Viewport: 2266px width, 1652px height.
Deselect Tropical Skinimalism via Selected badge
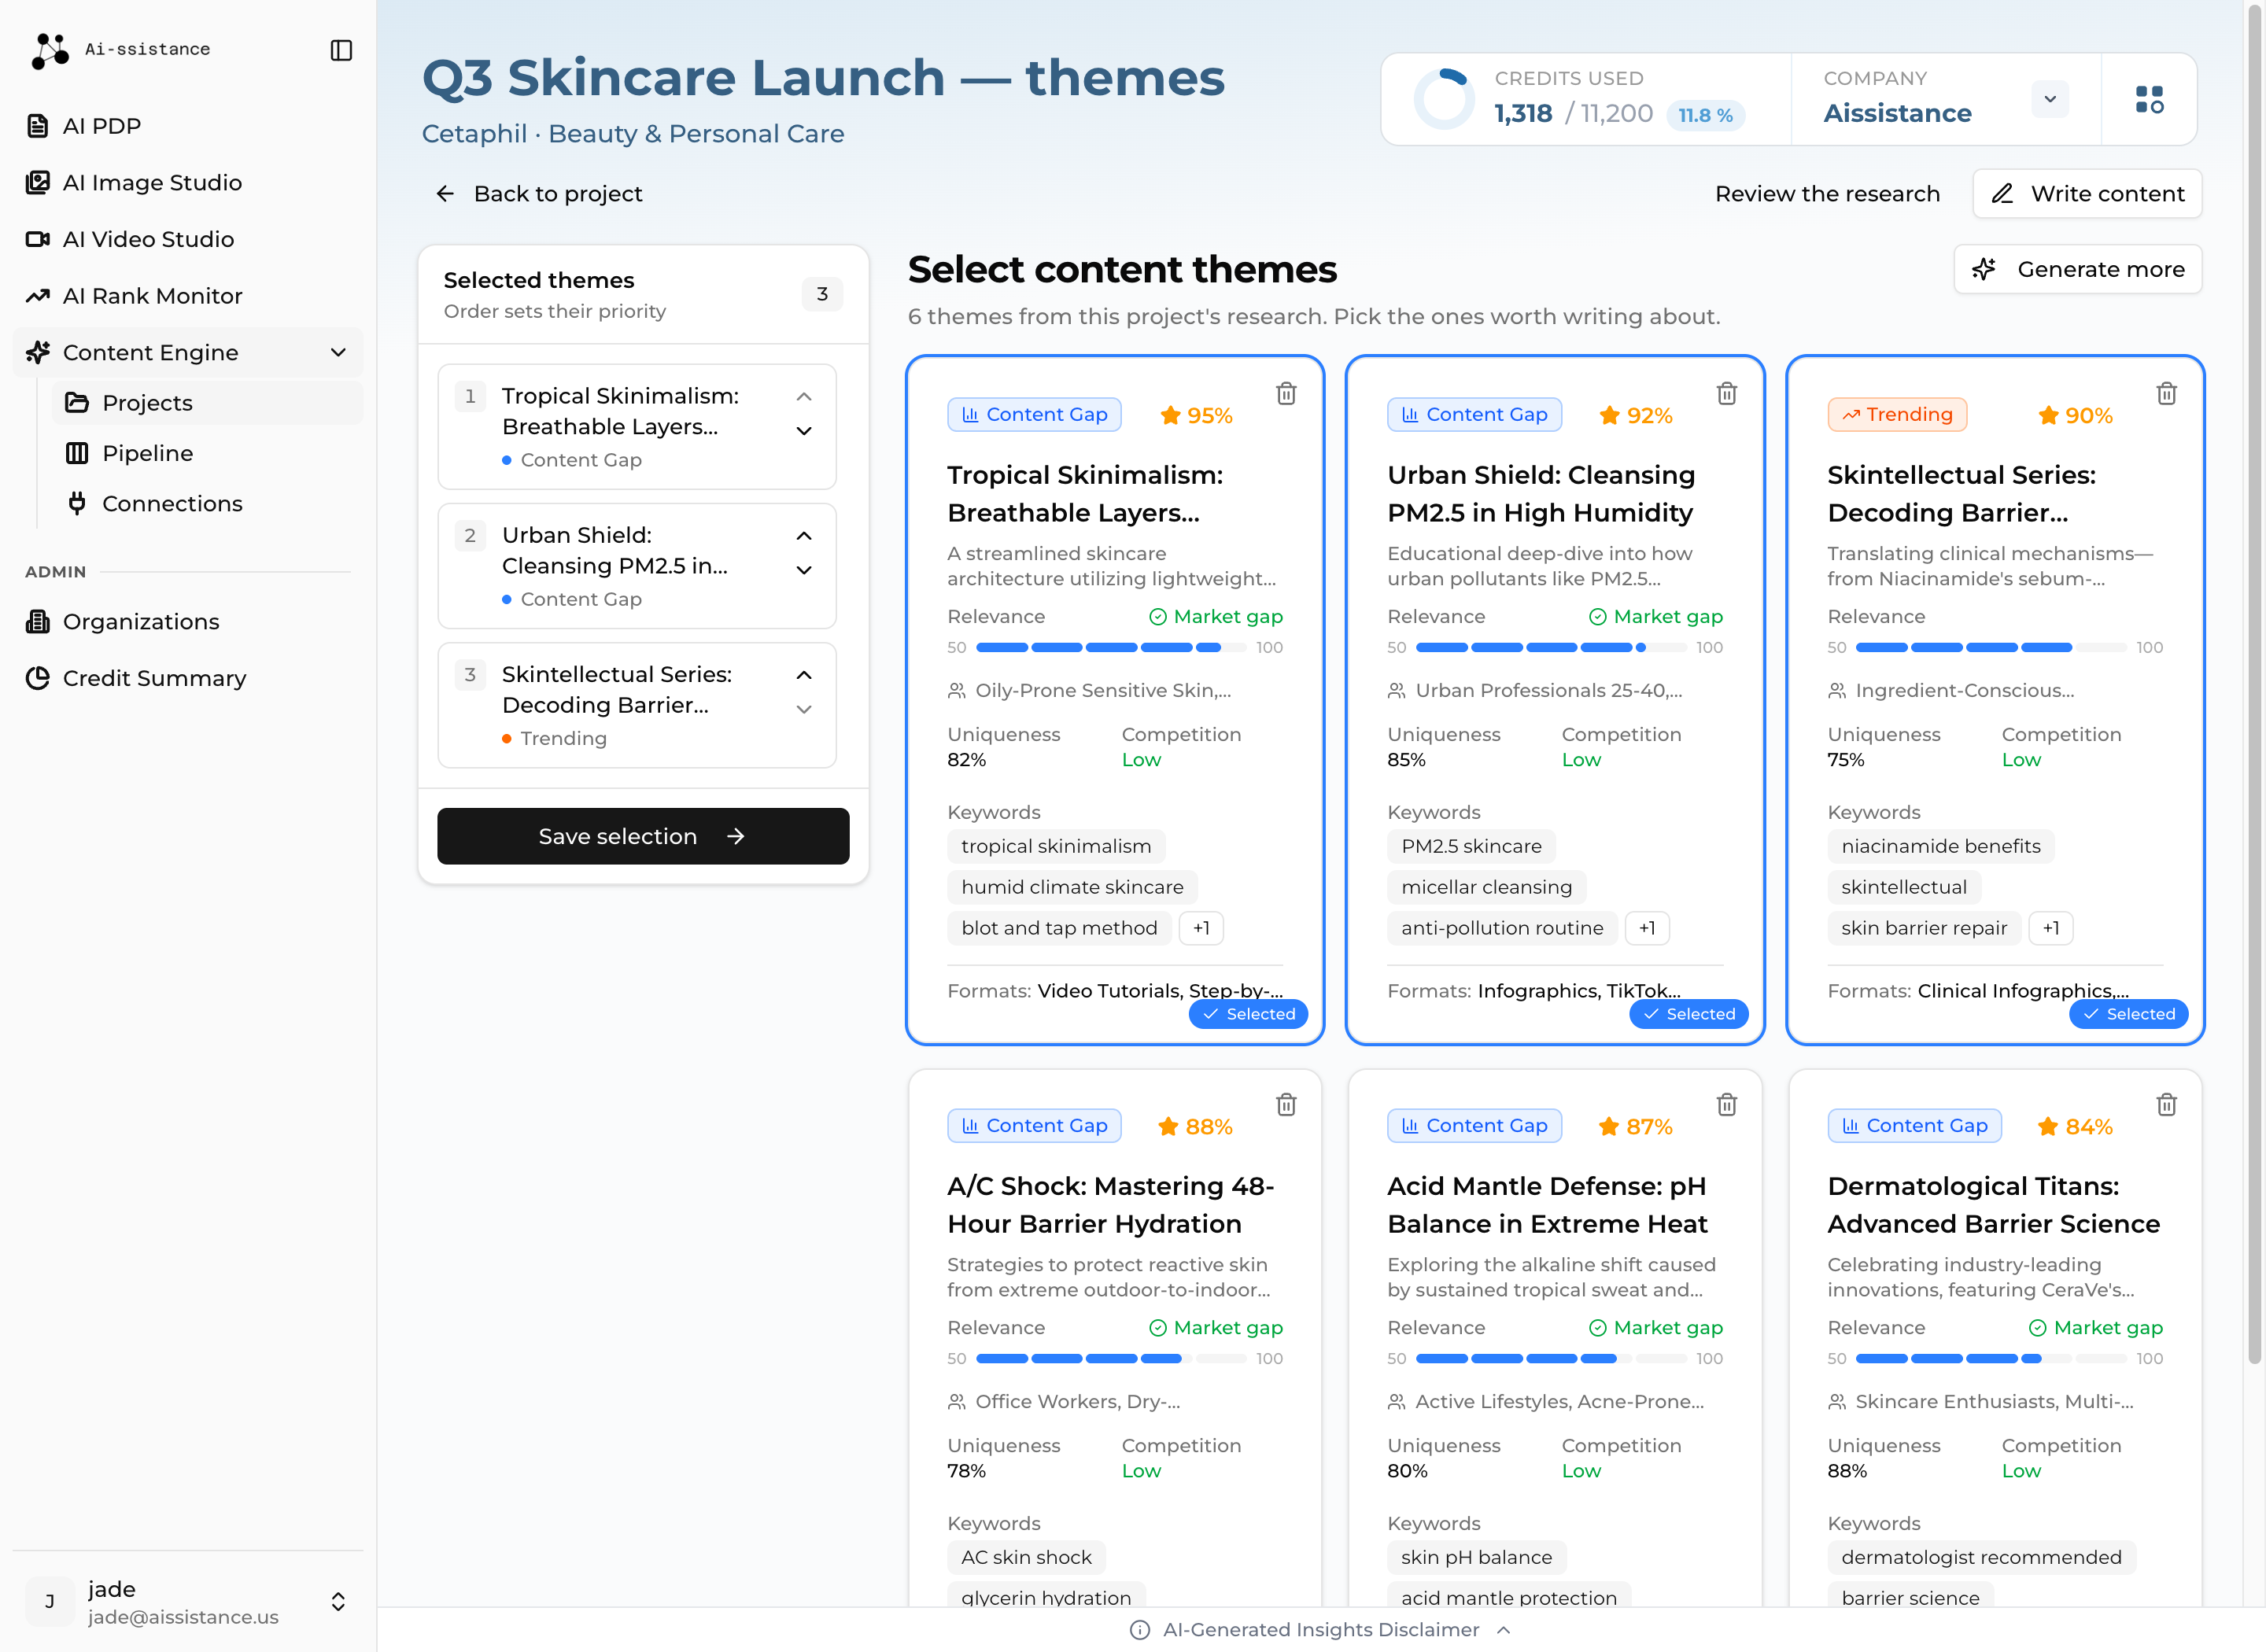tap(1248, 1014)
